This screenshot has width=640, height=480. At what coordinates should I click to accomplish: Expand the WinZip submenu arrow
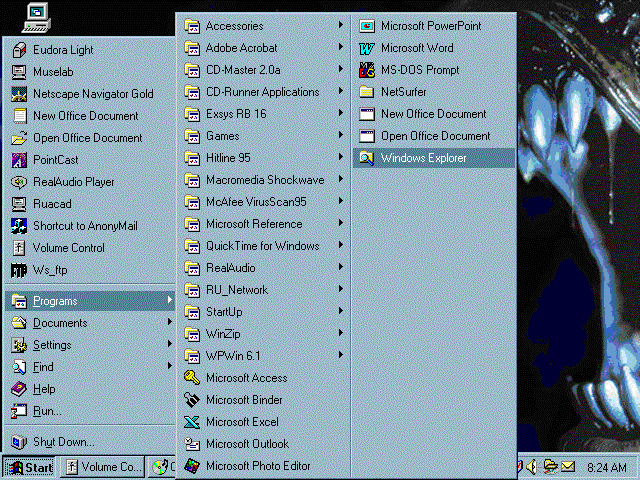(x=340, y=334)
